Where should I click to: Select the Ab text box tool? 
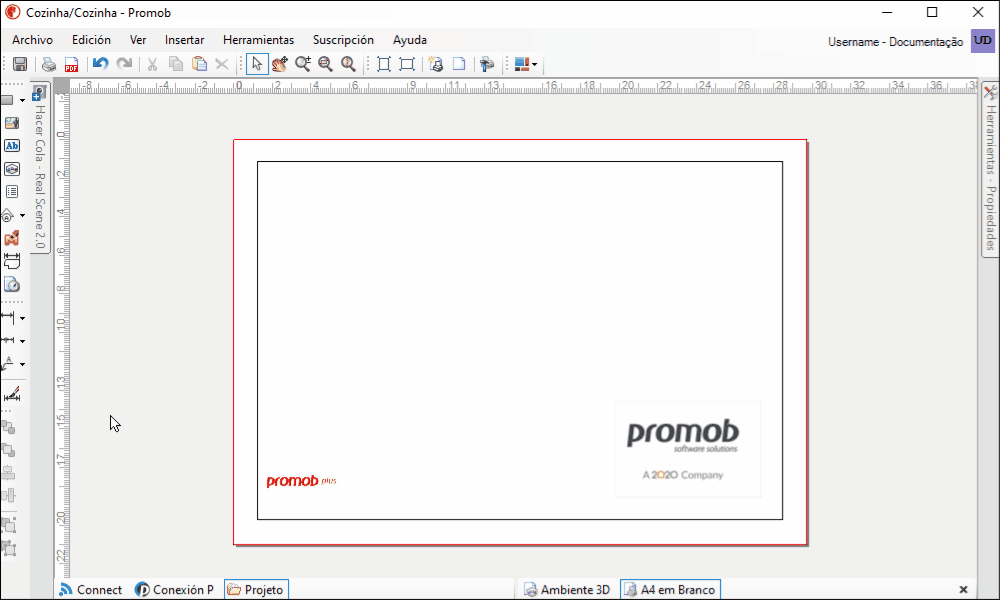click(x=11, y=146)
